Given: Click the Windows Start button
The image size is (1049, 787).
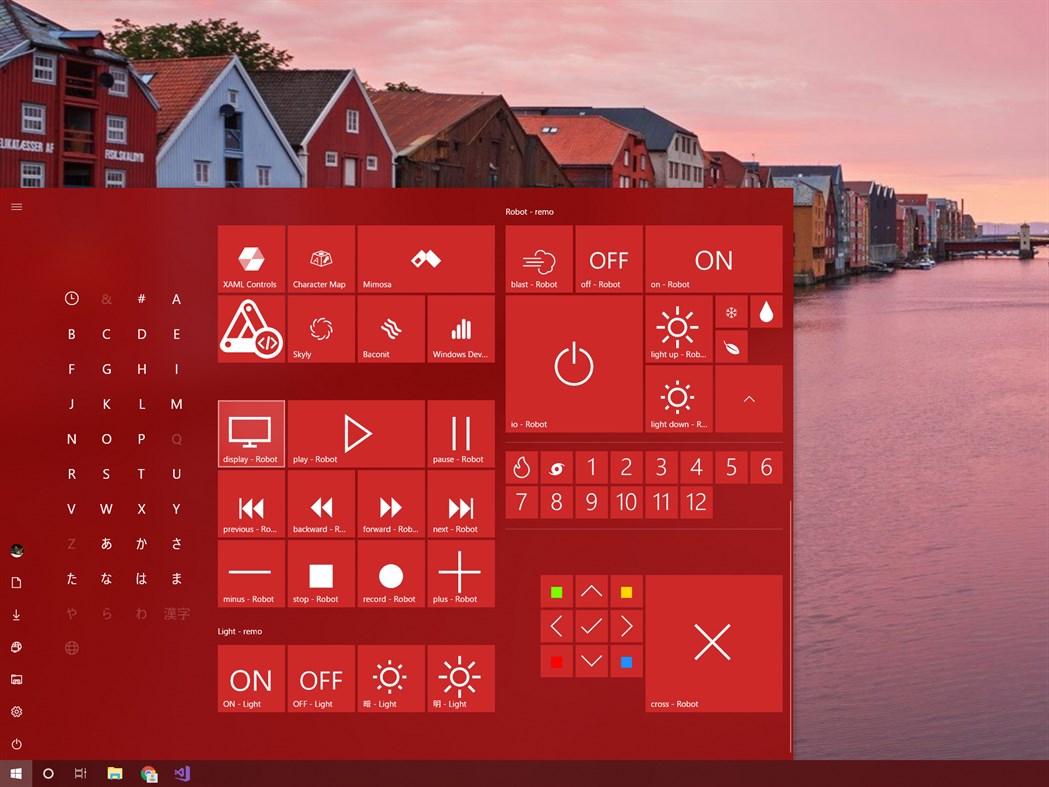Looking at the screenshot, I should click(x=16, y=774).
